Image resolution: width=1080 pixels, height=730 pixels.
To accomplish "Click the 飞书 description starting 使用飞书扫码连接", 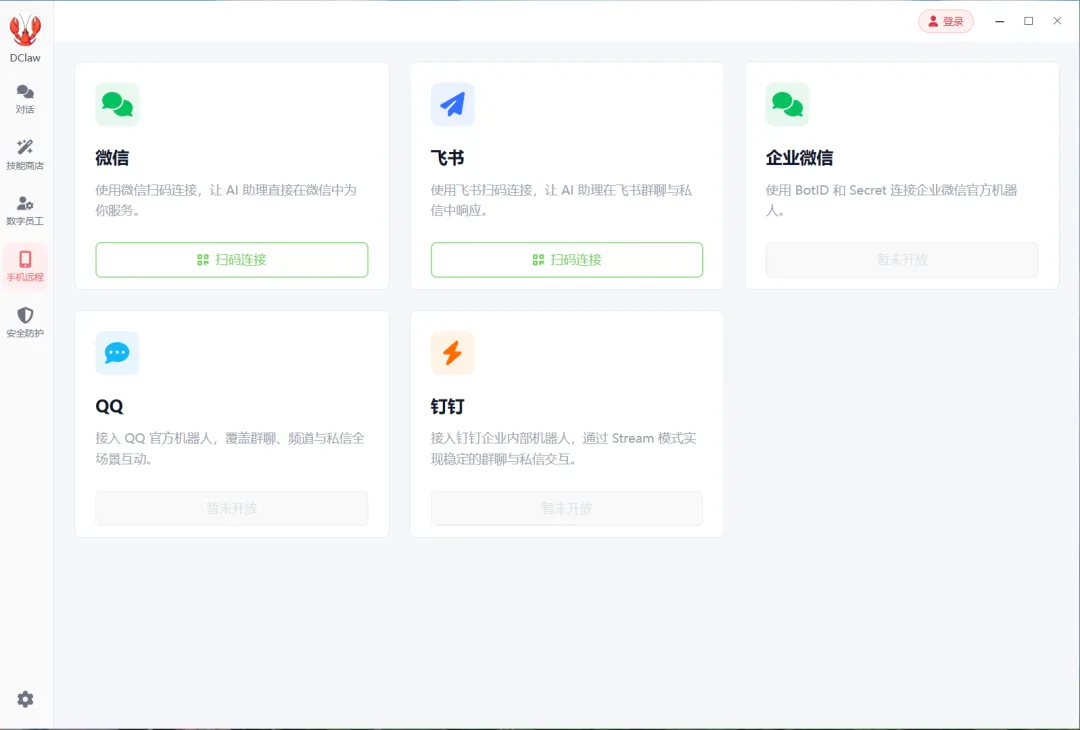I will click(x=561, y=200).
